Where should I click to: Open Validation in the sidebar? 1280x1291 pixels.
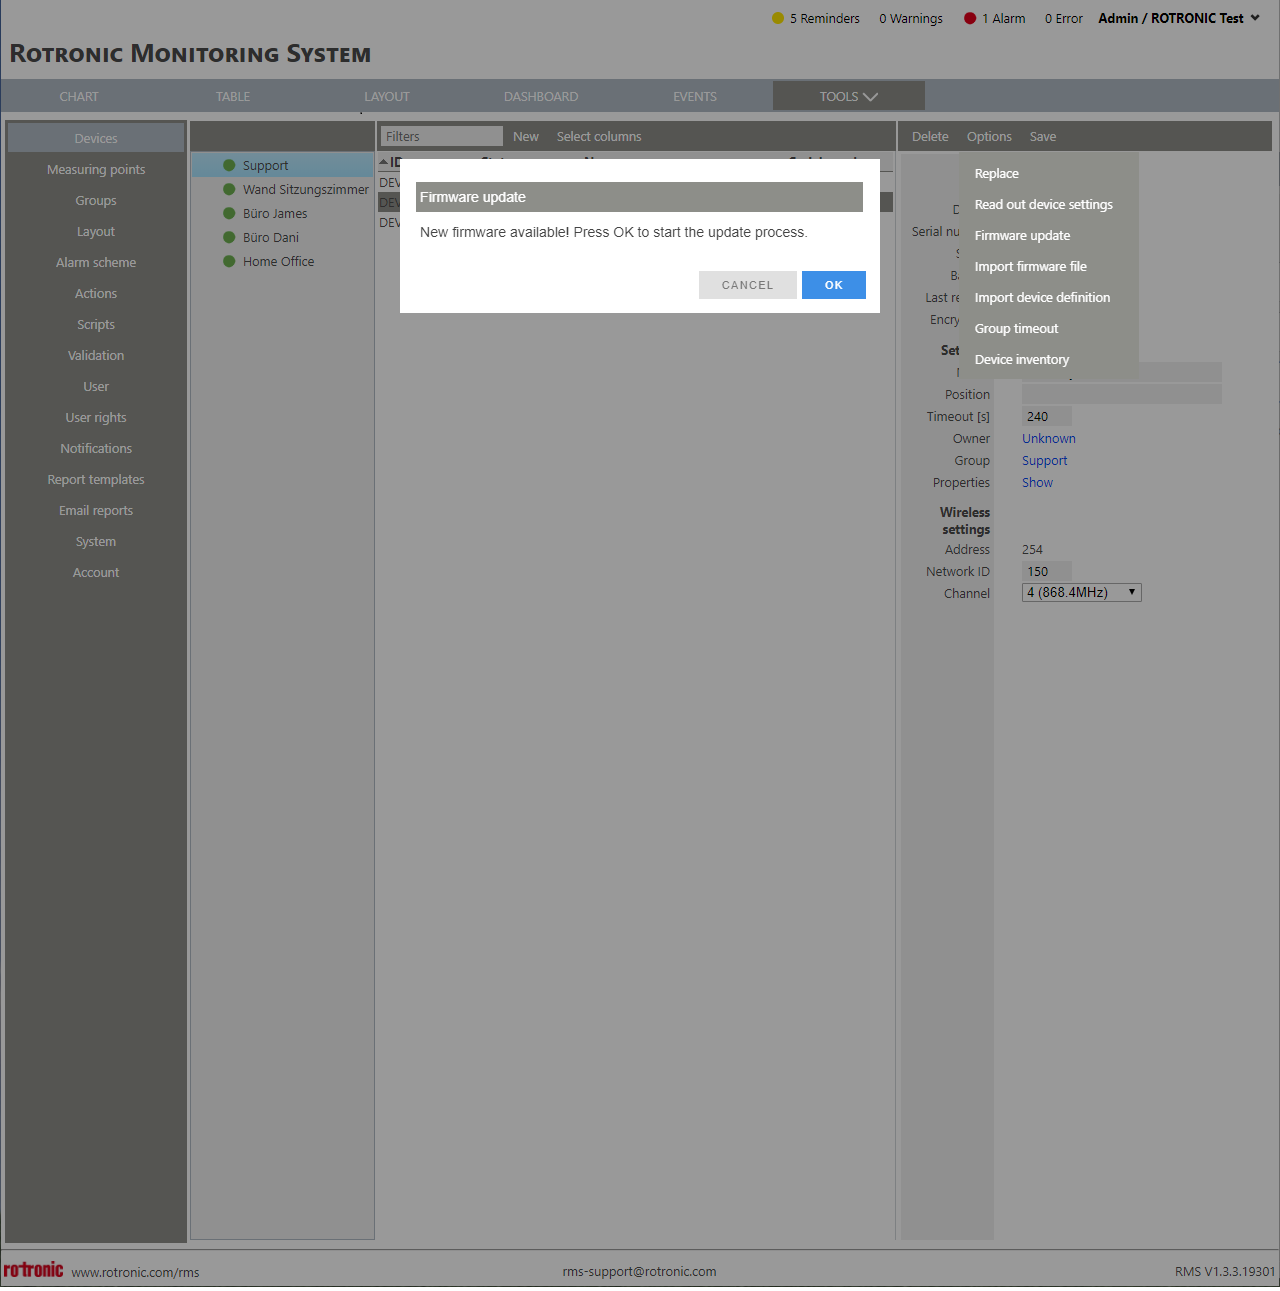click(96, 356)
